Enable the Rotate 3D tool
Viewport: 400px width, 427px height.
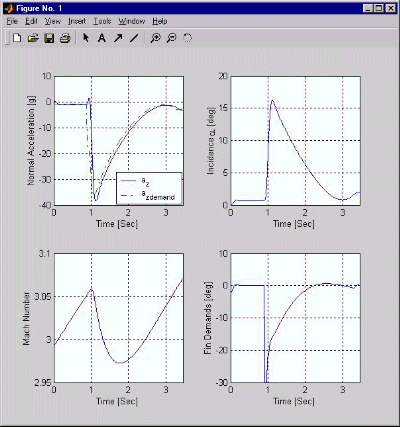click(187, 38)
